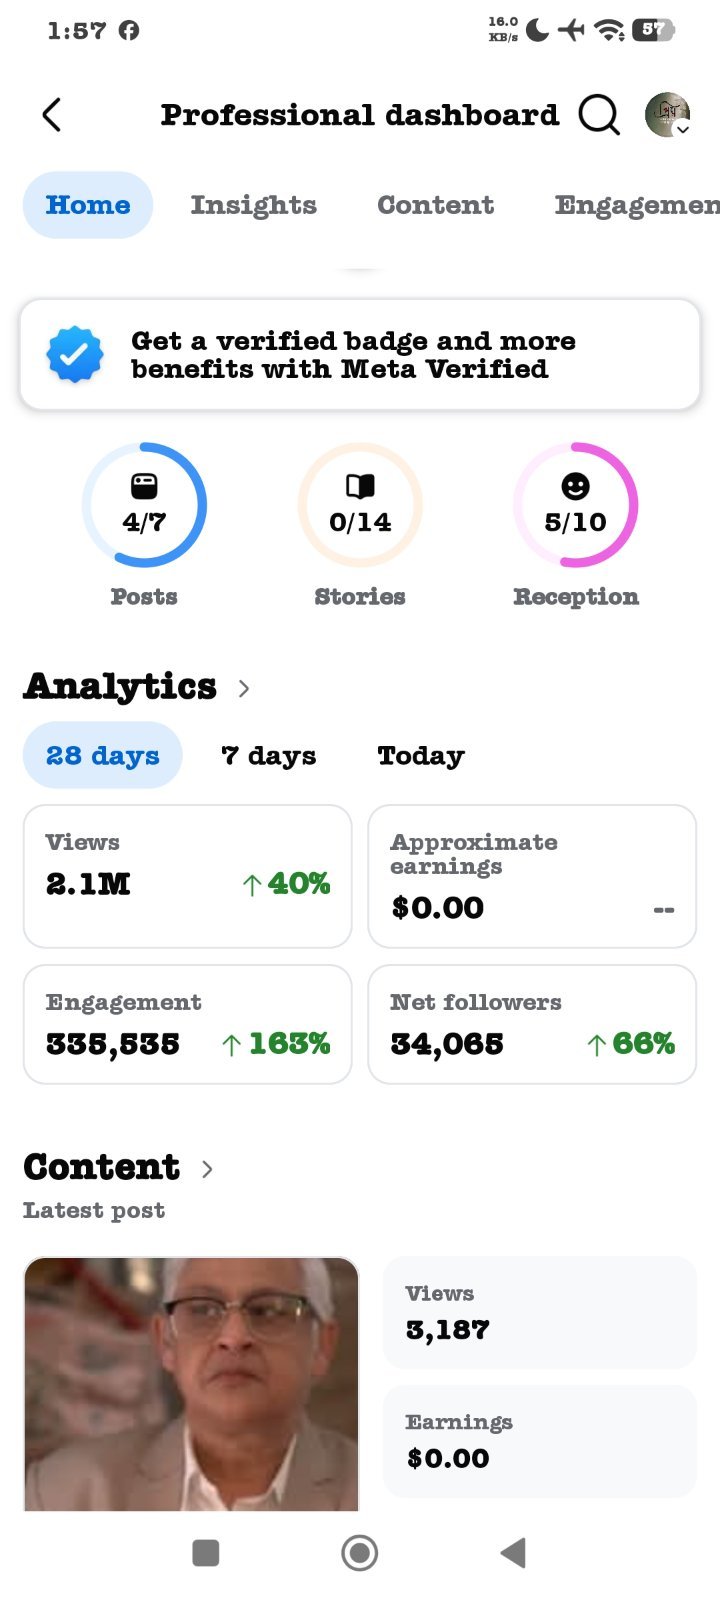Tap the Meta Verified blue badge icon
The height and width of the screenshot is (1600, 720).
(75, 355)
